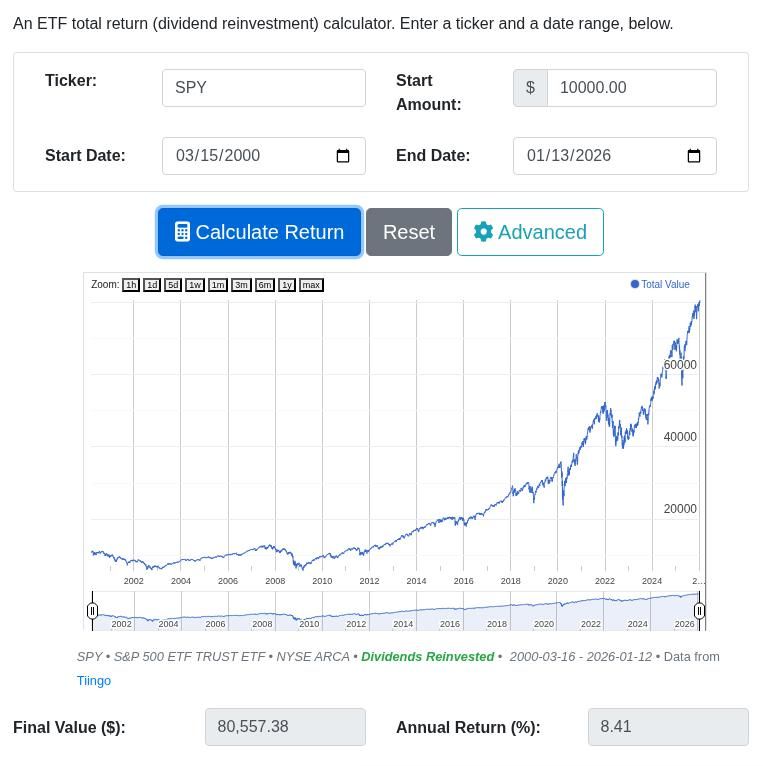Set chart zoom to 1w
The width and height of the screenshot is (763, 766).
point(194,285)
